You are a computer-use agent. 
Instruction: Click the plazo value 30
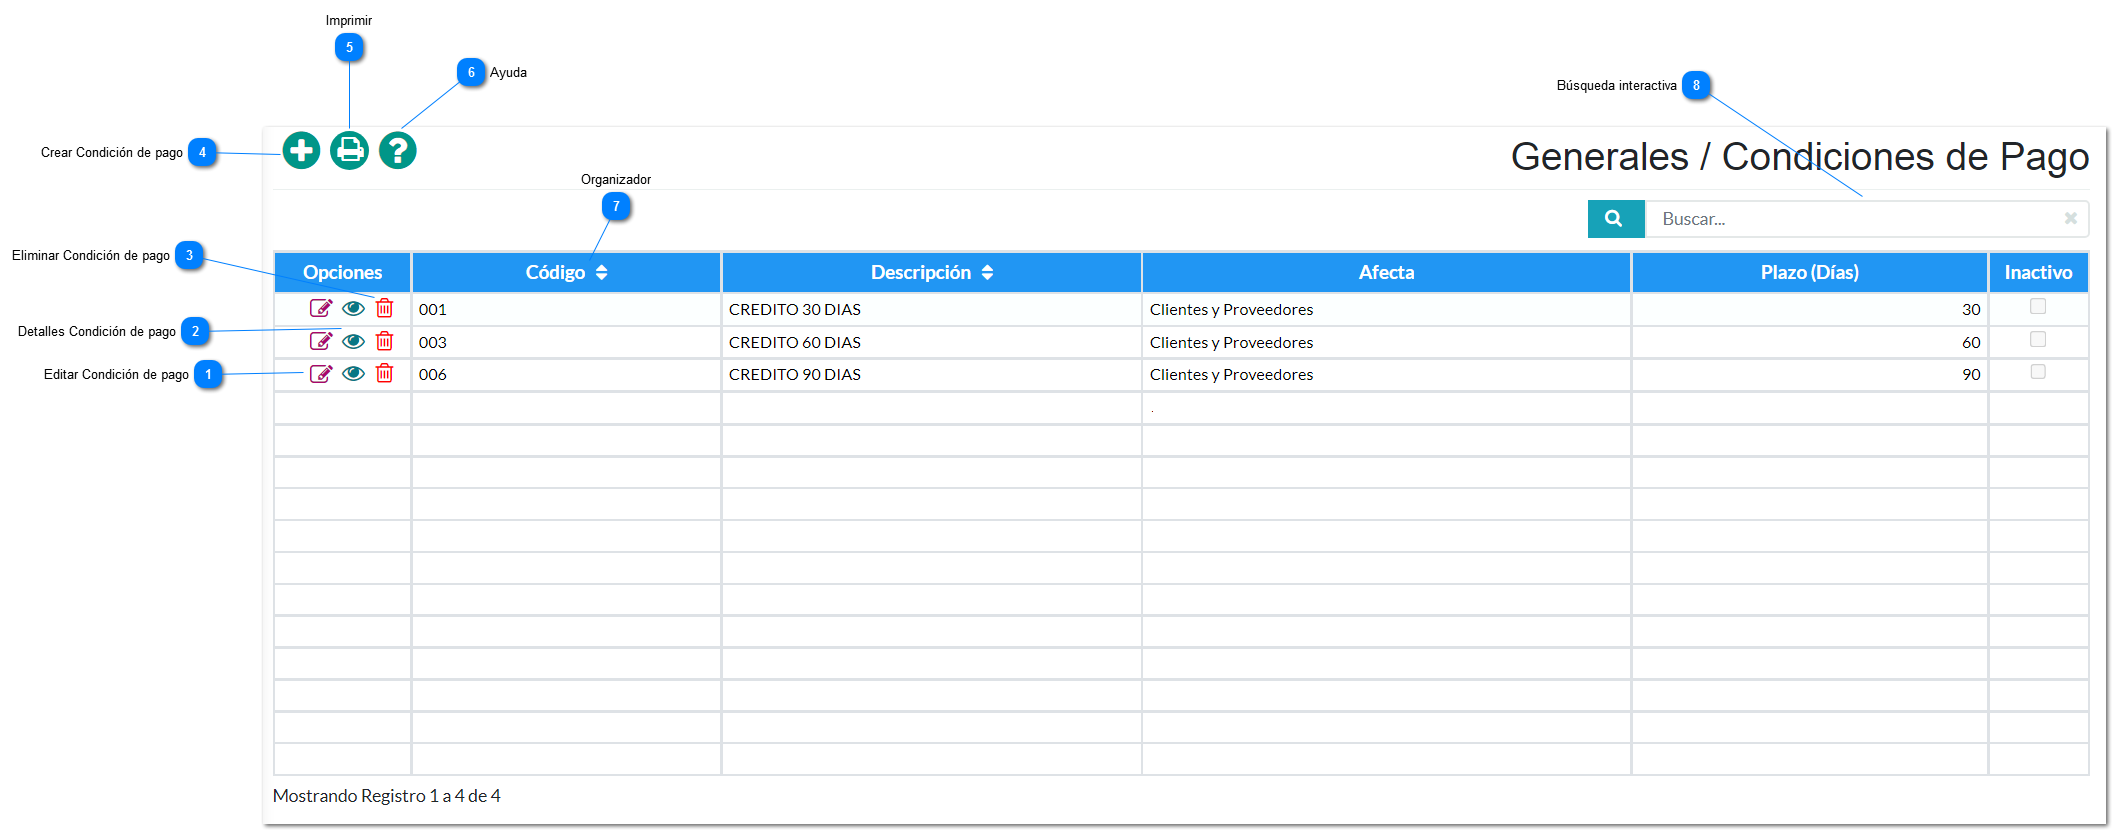coord(1970,310)
